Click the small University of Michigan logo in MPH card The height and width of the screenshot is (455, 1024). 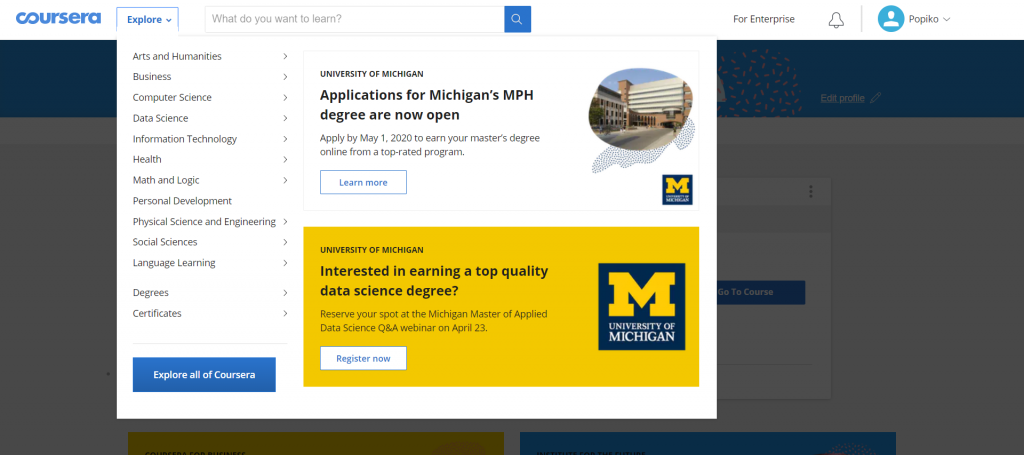pyautogui.click(x=677, y=189)
